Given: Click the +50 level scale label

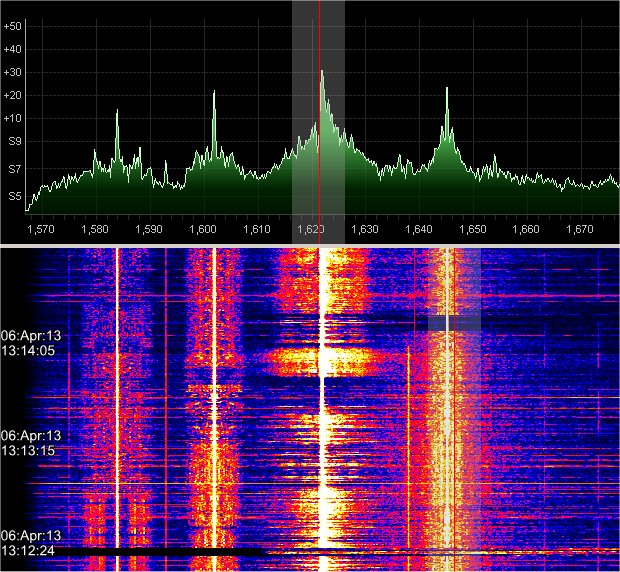Looking at the screenshot, I should (12, 27).
